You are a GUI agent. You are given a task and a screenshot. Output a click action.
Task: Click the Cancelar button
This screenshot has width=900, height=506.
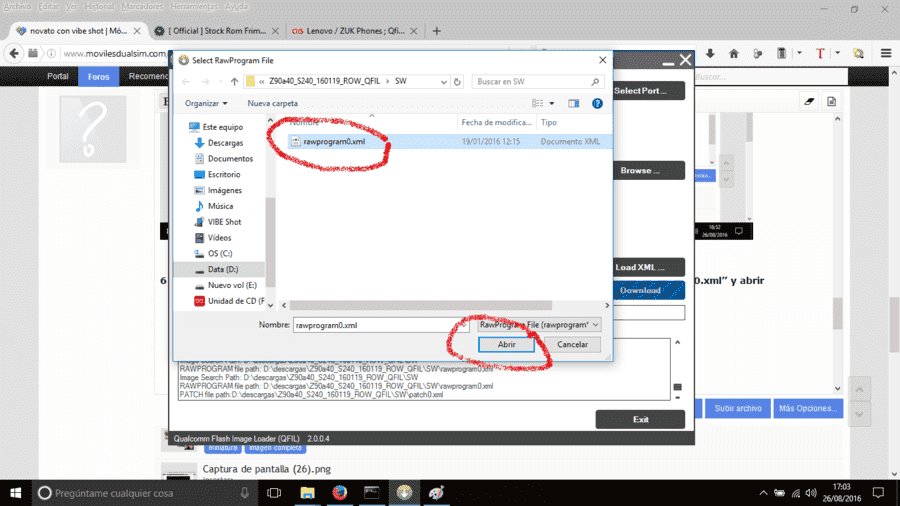click(x=572, y=344)
